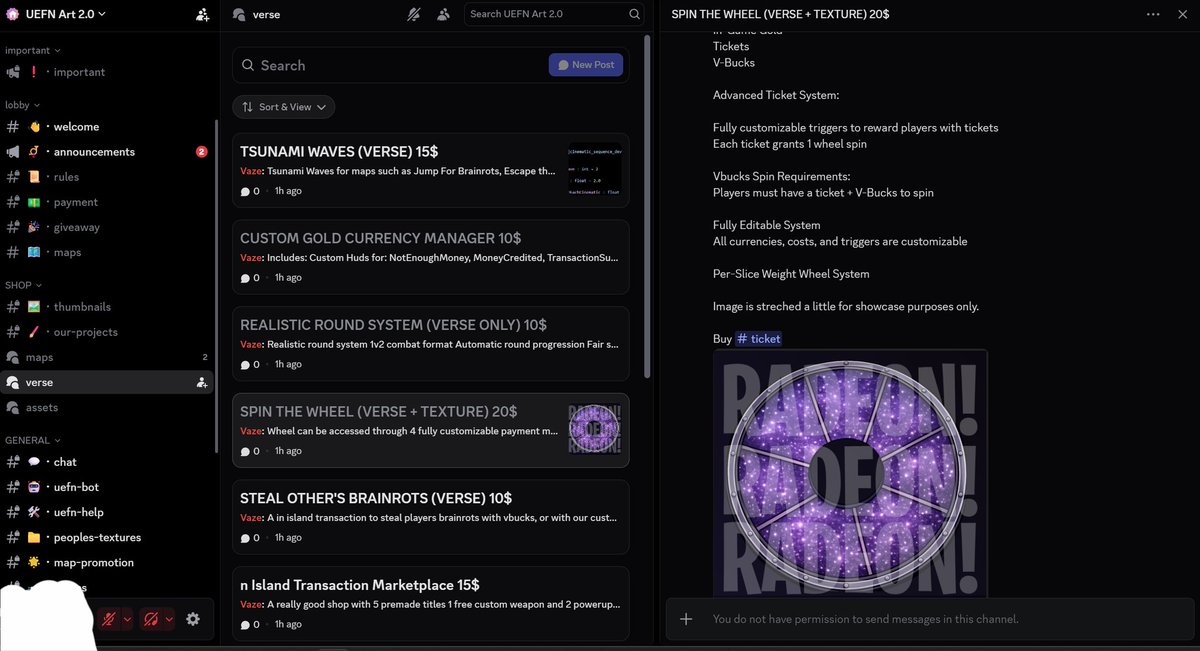The image size is (1200, 651).
Task: Open User Settings gear
Action: (x=193, y=619)
